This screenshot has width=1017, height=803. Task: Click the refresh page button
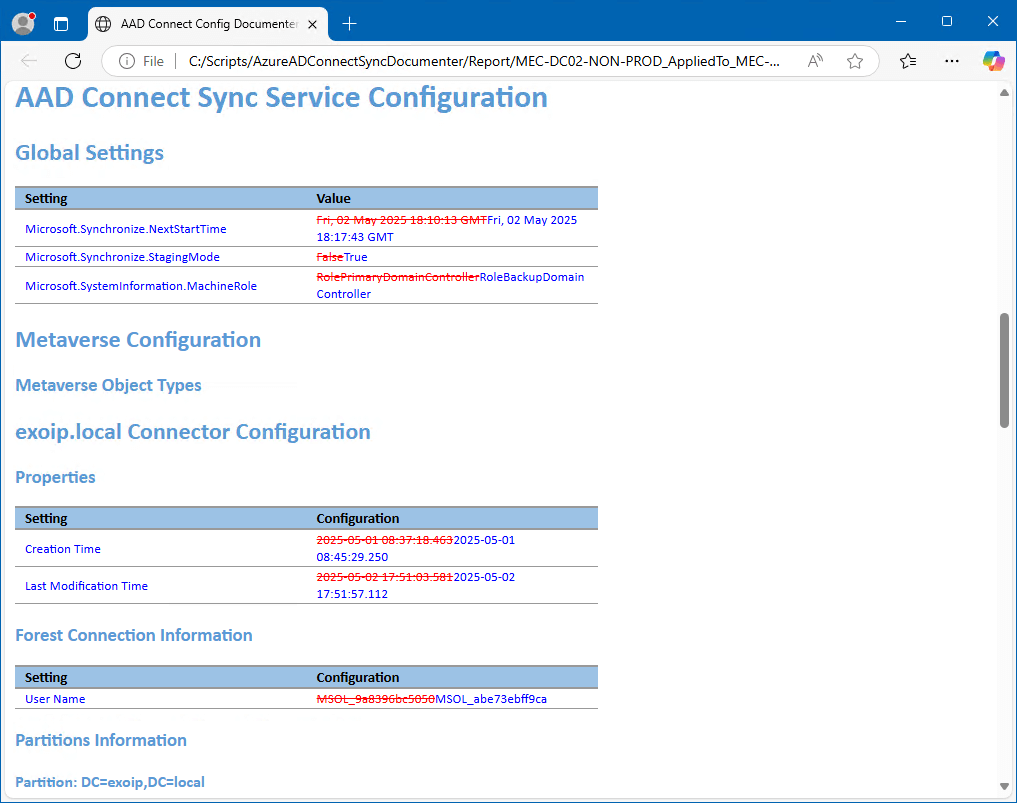pyautogui.click(x=73, y=61)
